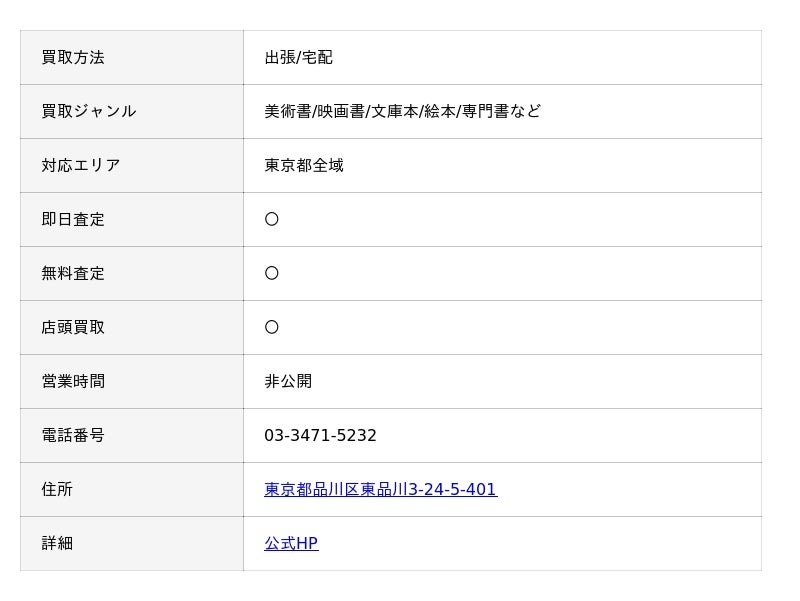Open the 公式HP link

point(291,543)
